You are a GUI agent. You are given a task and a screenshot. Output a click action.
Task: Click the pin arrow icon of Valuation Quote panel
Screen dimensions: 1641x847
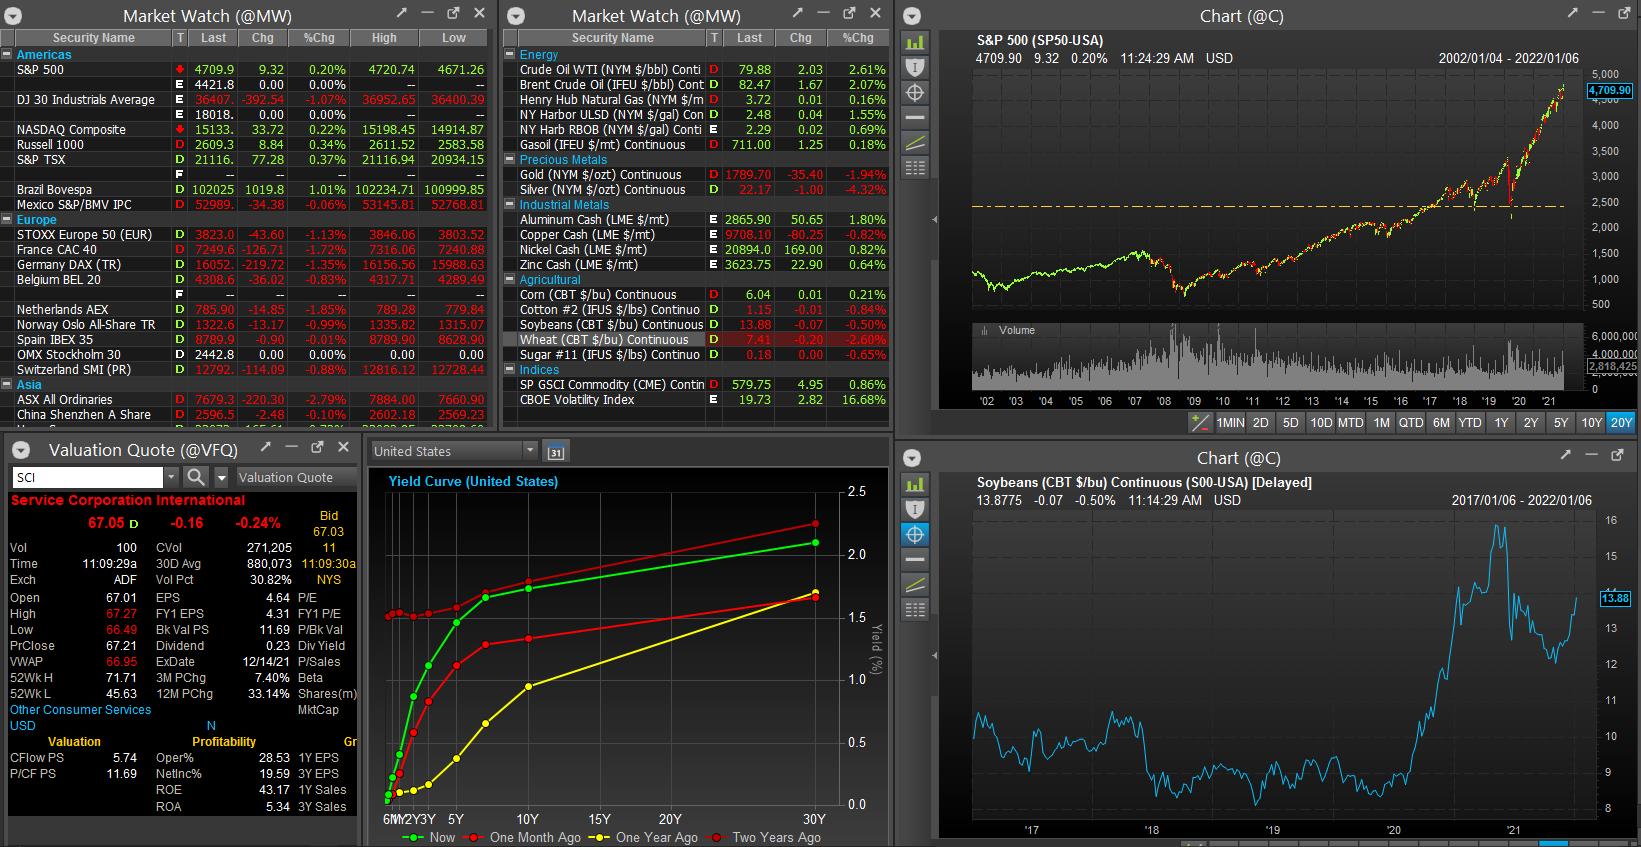click(266, 447)
